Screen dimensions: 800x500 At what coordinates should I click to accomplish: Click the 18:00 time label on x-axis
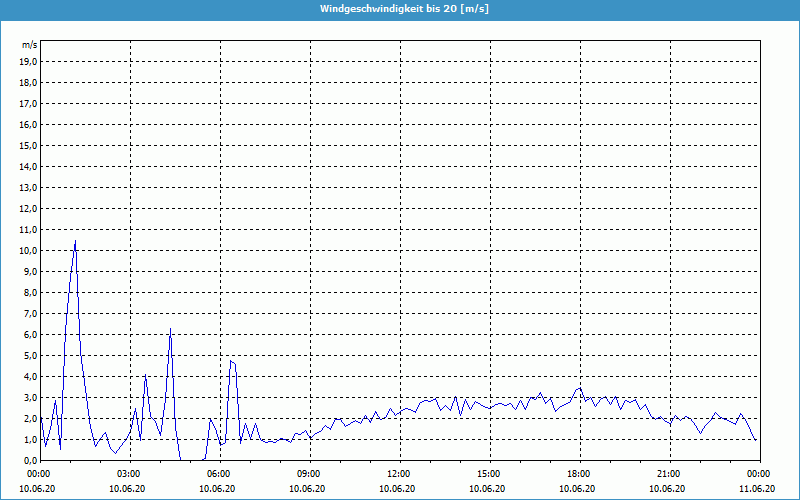coord(578,474)
